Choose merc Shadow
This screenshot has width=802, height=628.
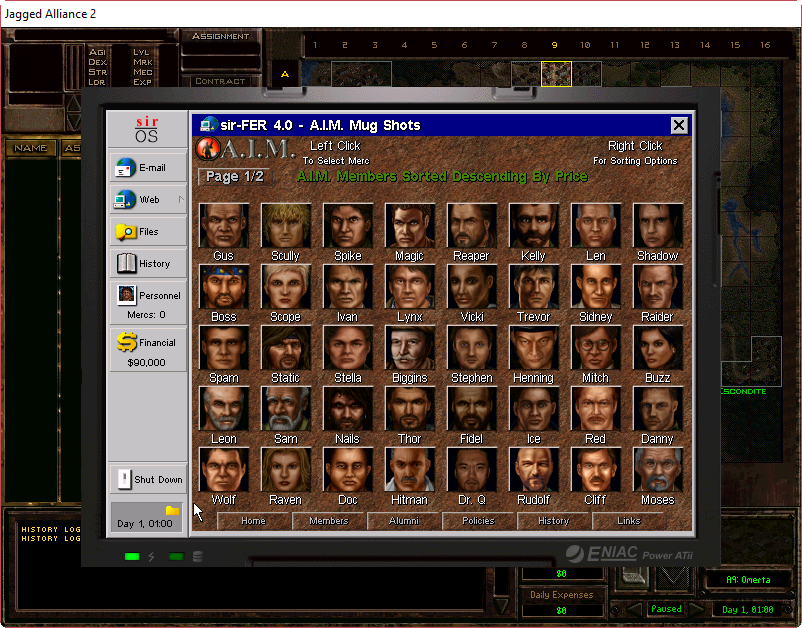click(658, 226)
